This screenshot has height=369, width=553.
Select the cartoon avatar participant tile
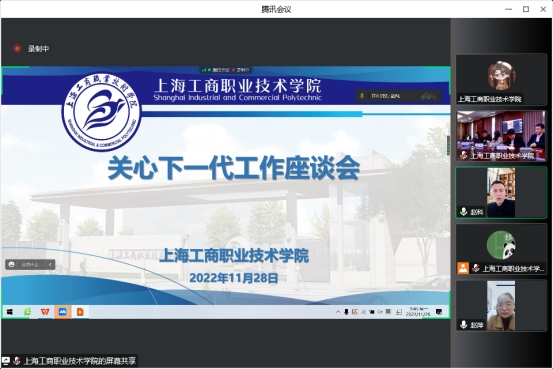501,79
